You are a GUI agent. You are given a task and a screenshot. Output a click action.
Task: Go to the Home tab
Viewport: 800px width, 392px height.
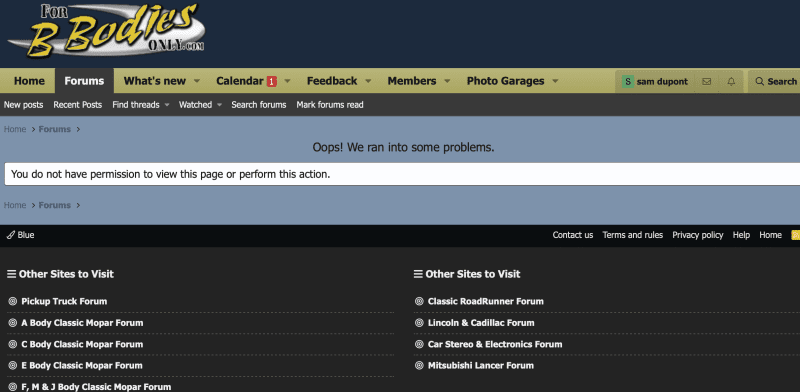click(29, 81)
